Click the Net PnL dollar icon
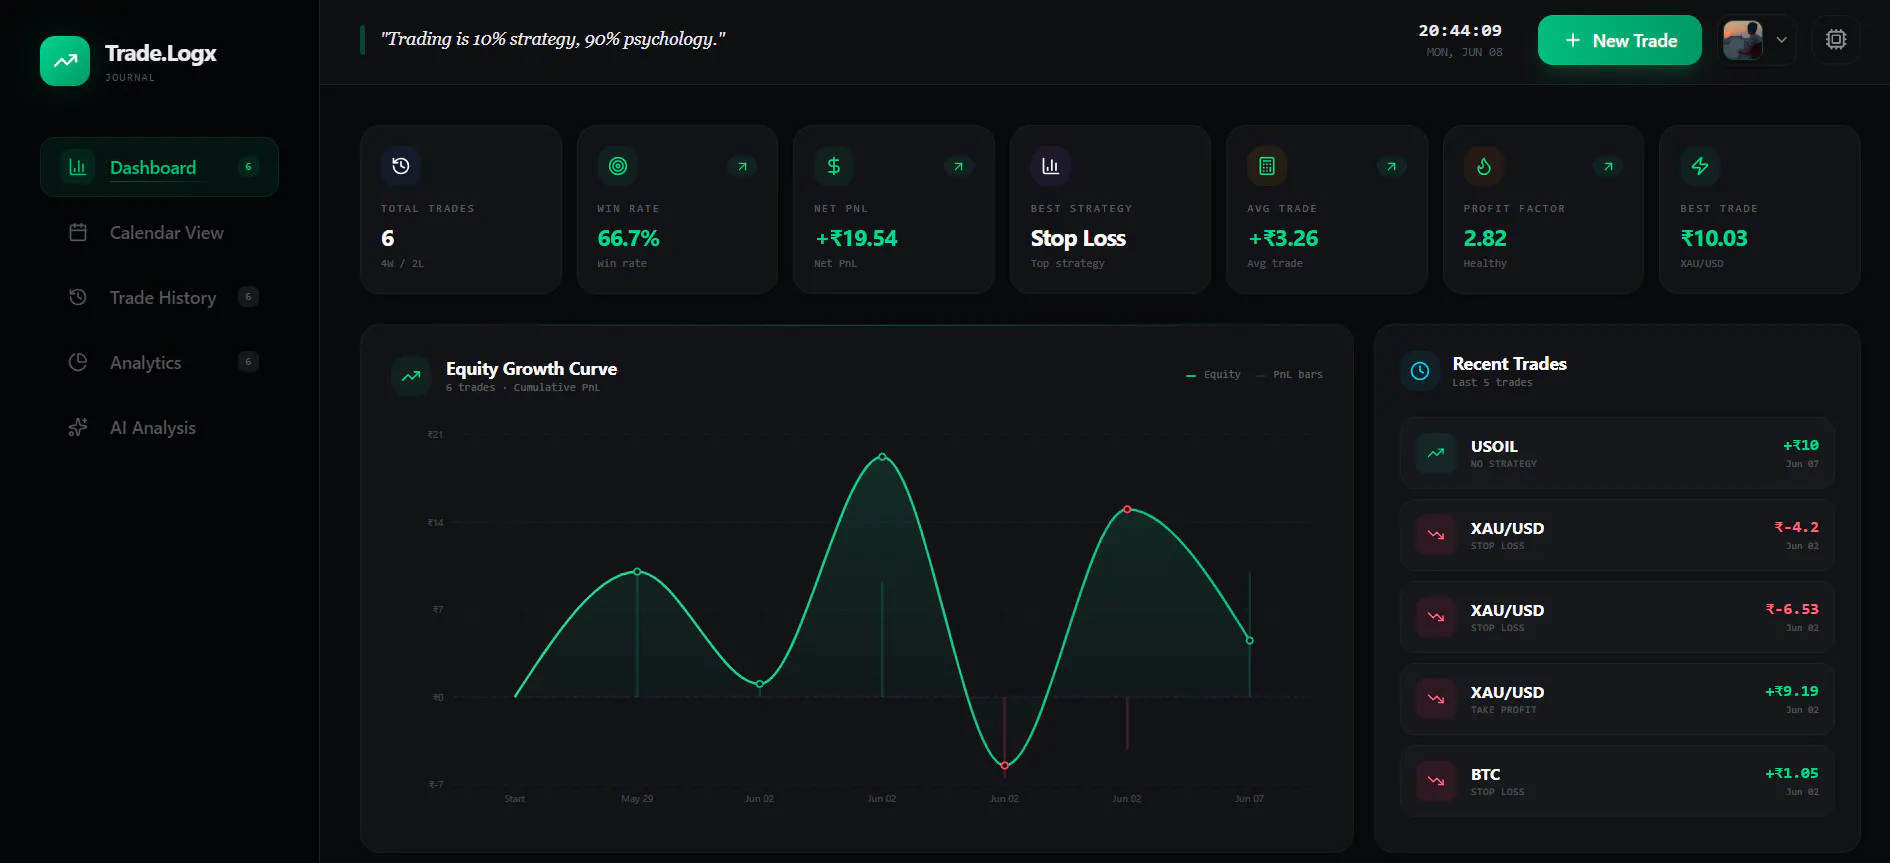 click(834, 166)
